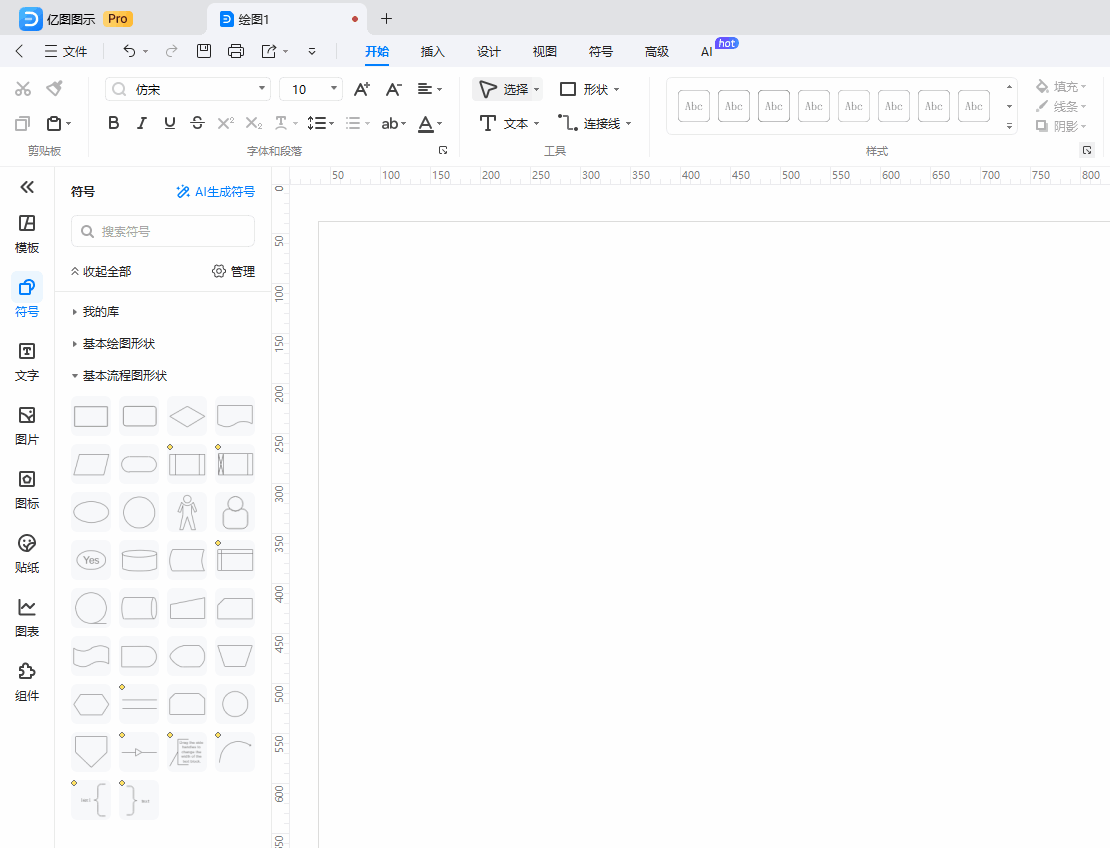Select the 模板 (template) sidebar icon
This screenshot has width=1110, height=848.
click(x=27, y=233)
